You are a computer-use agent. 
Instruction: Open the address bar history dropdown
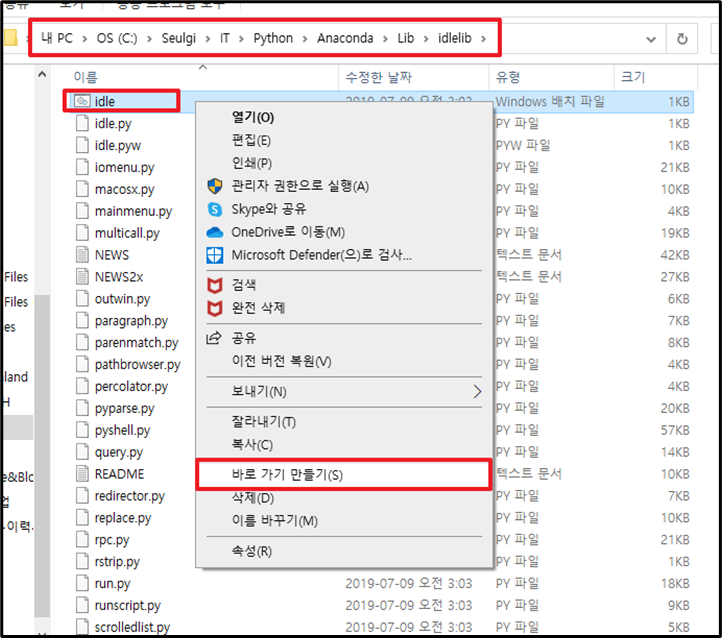coord(651,39)
